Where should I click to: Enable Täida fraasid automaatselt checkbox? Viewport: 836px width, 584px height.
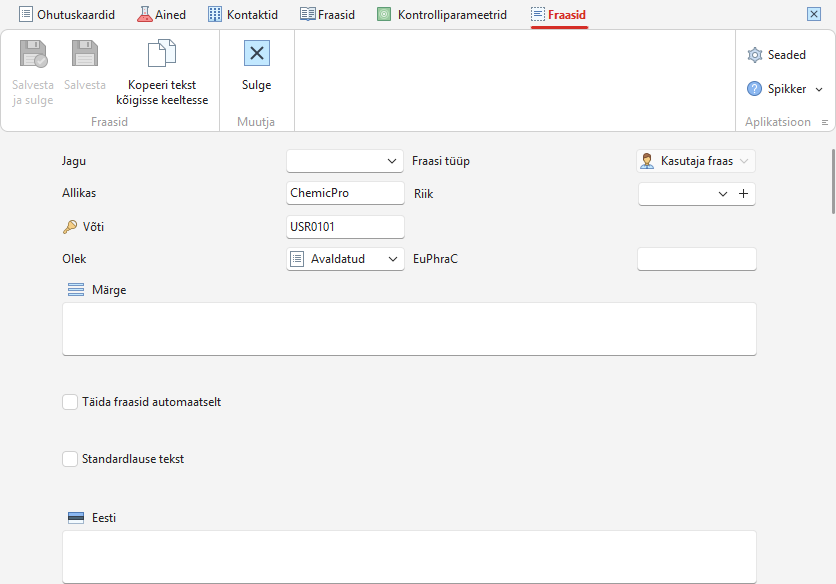point(70,402)
